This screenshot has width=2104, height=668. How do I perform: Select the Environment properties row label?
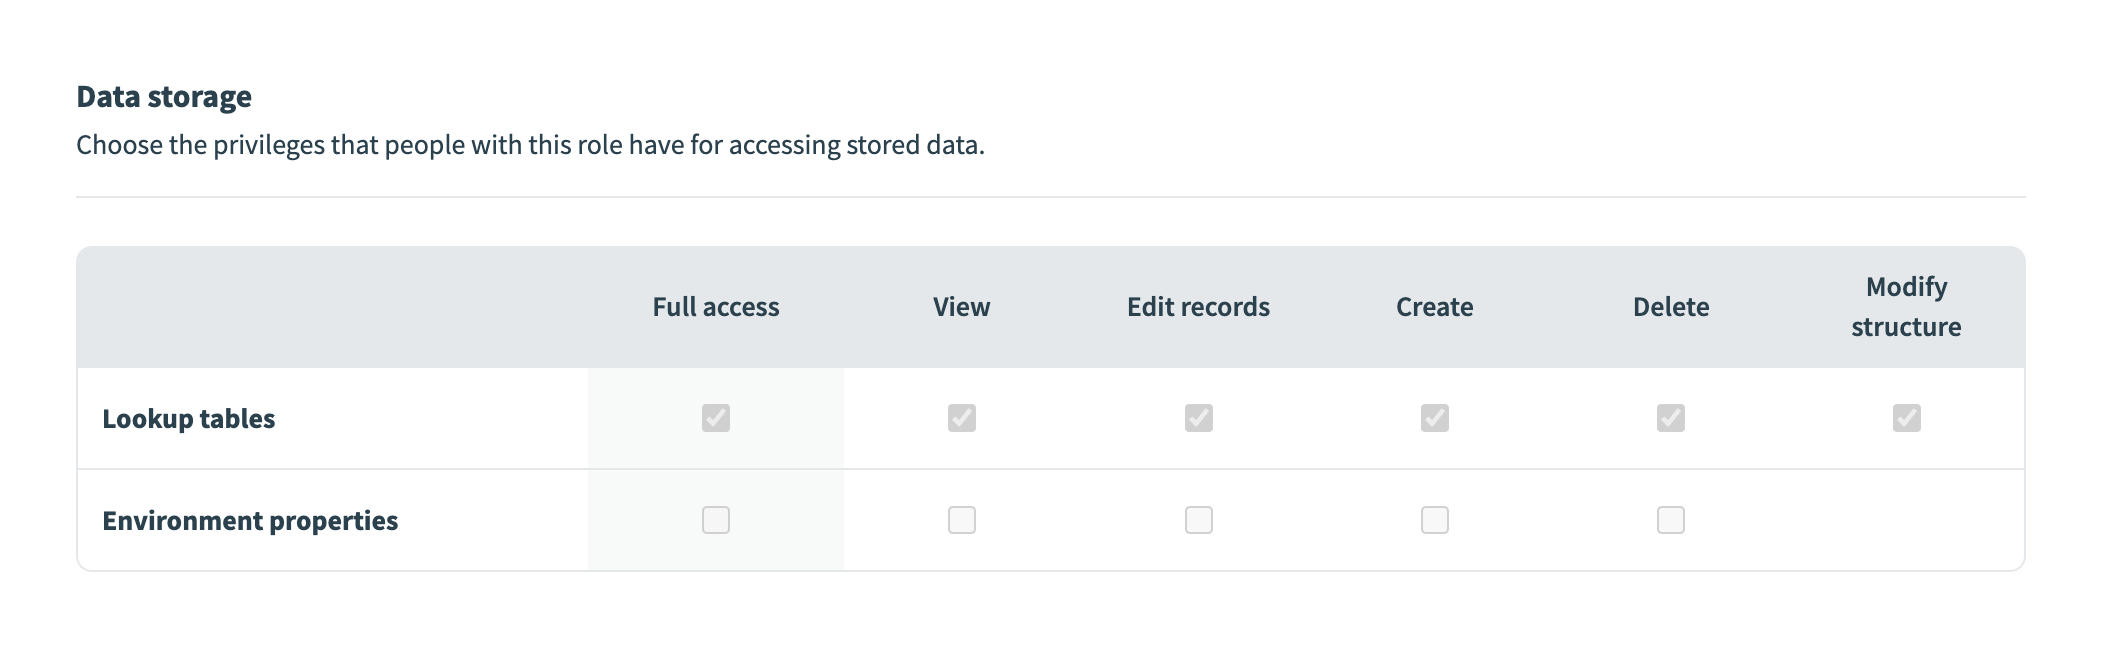click(x=250, y=521)
